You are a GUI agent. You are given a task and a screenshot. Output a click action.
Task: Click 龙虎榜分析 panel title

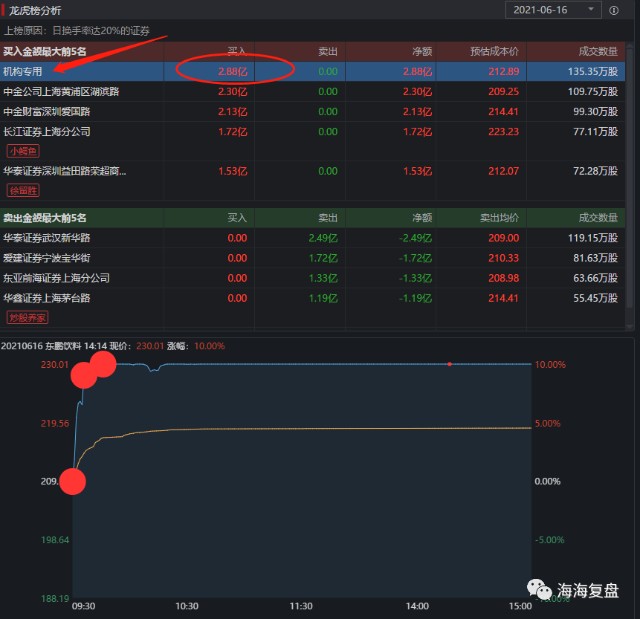35,11
